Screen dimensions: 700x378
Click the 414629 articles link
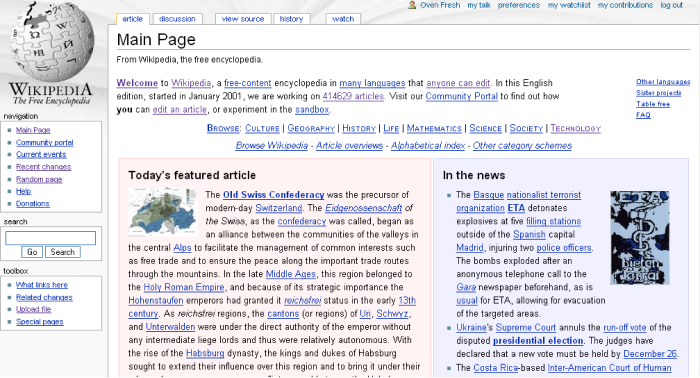(353, 96)
